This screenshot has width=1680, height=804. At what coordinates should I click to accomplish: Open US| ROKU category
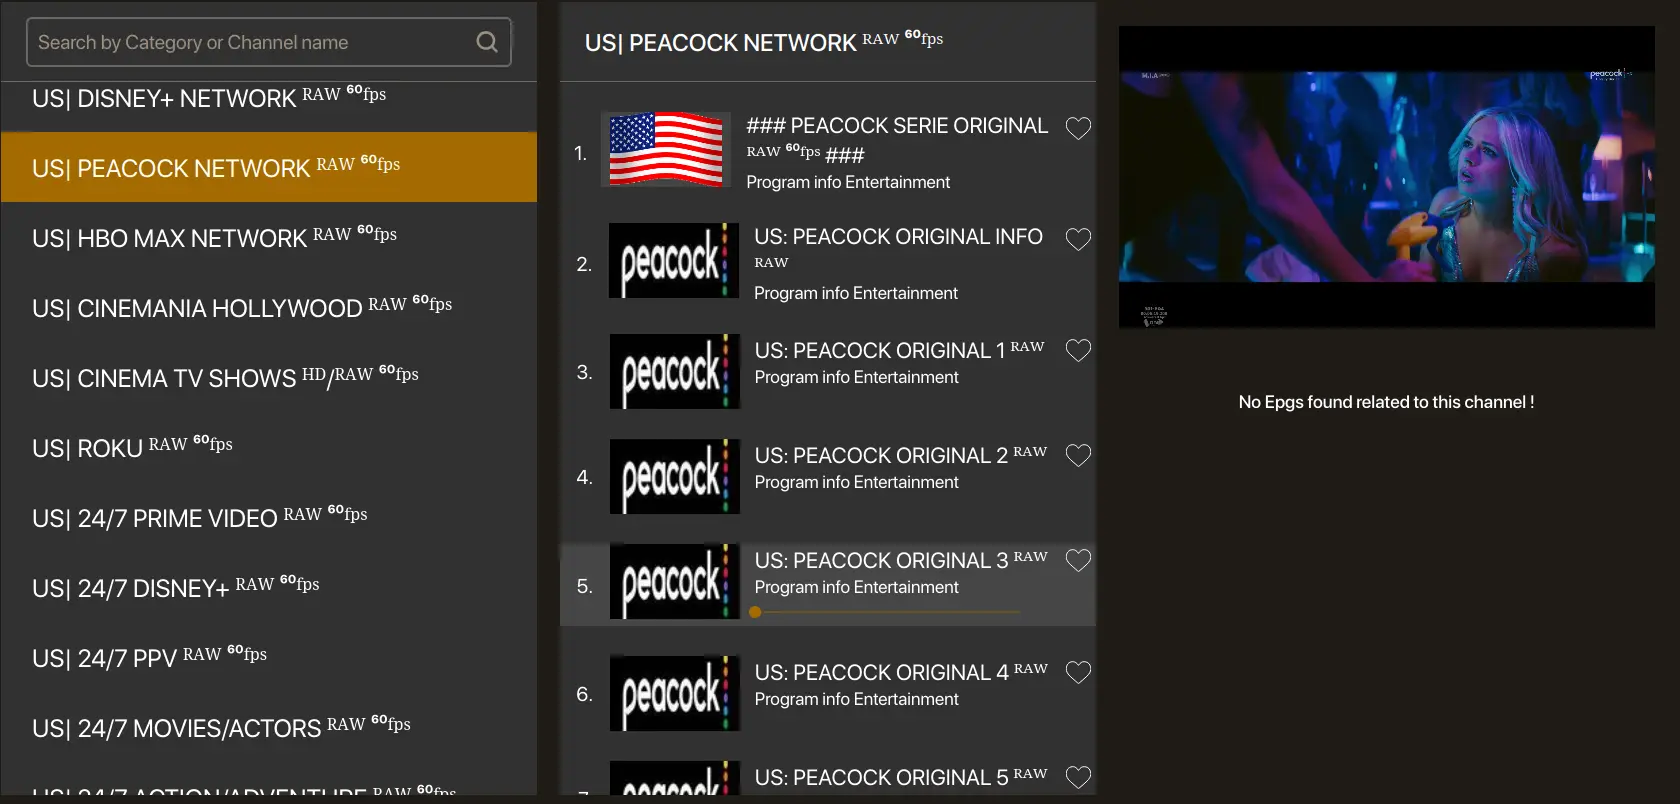(x=269, y=447)
